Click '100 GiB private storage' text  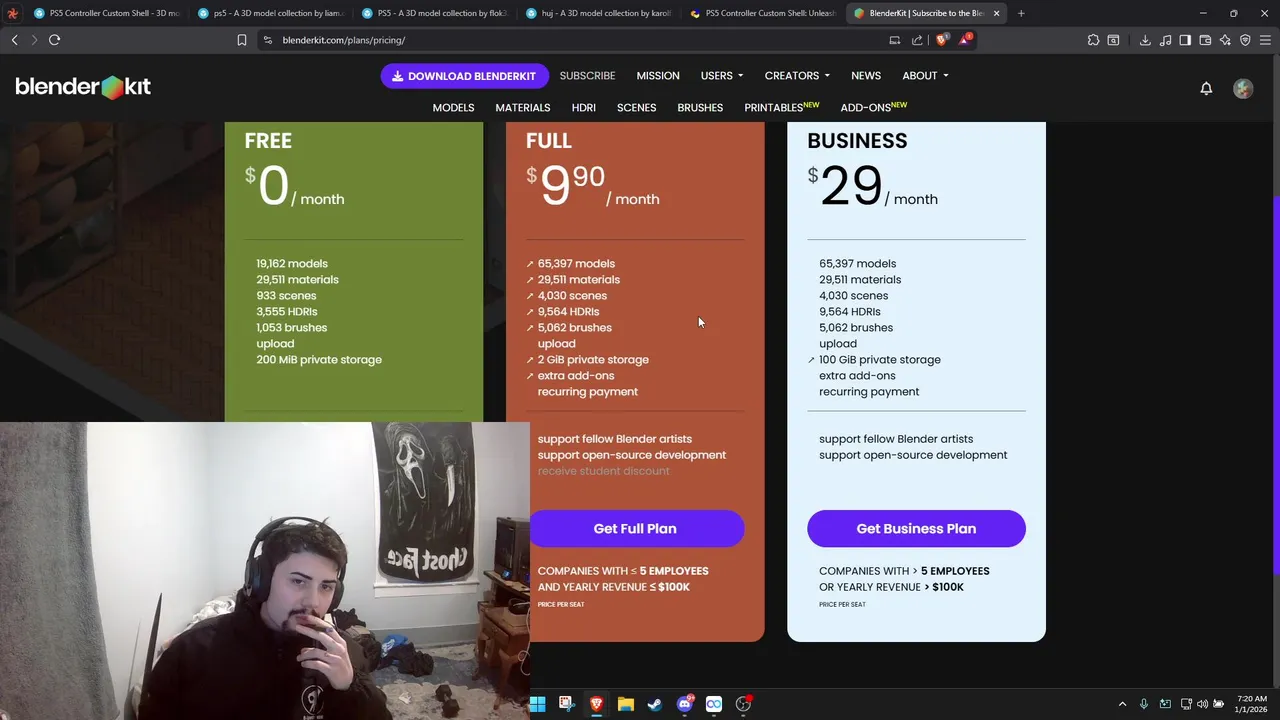click(880, 360)
